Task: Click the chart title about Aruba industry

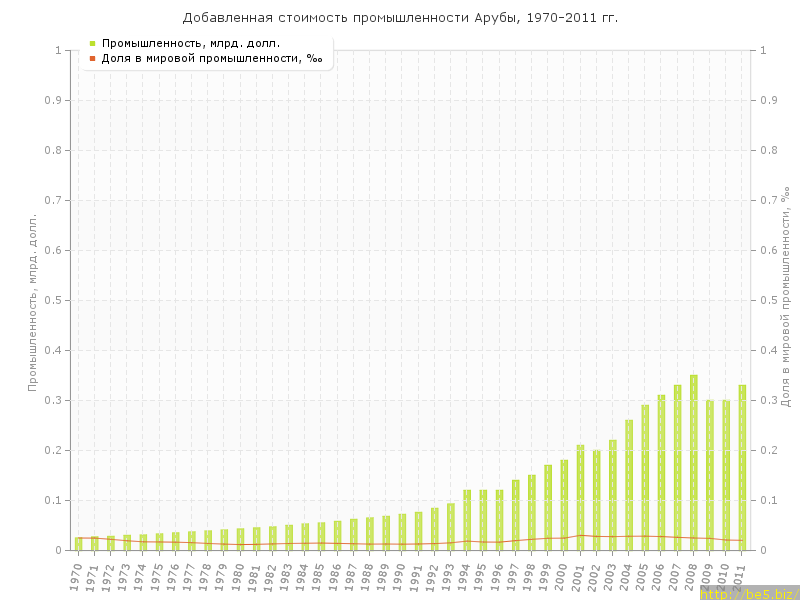Action: [400, 18]
